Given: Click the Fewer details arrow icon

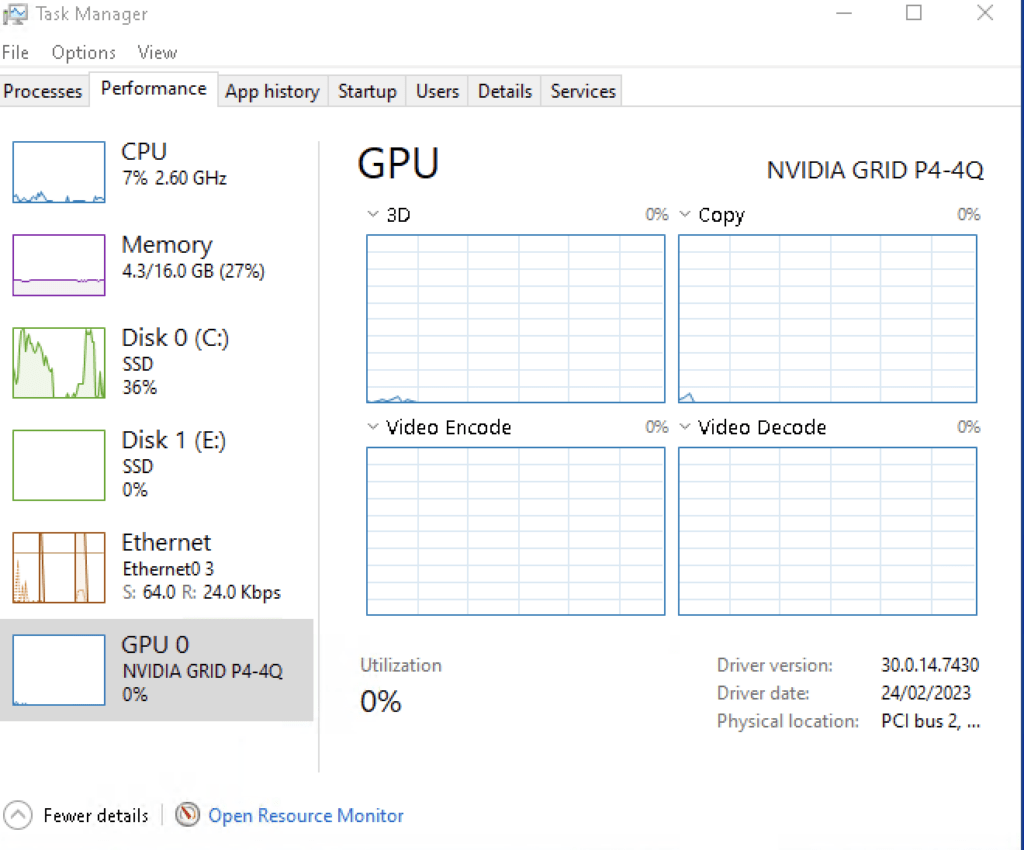Looking at the screenshot, I should pos(18,815).
